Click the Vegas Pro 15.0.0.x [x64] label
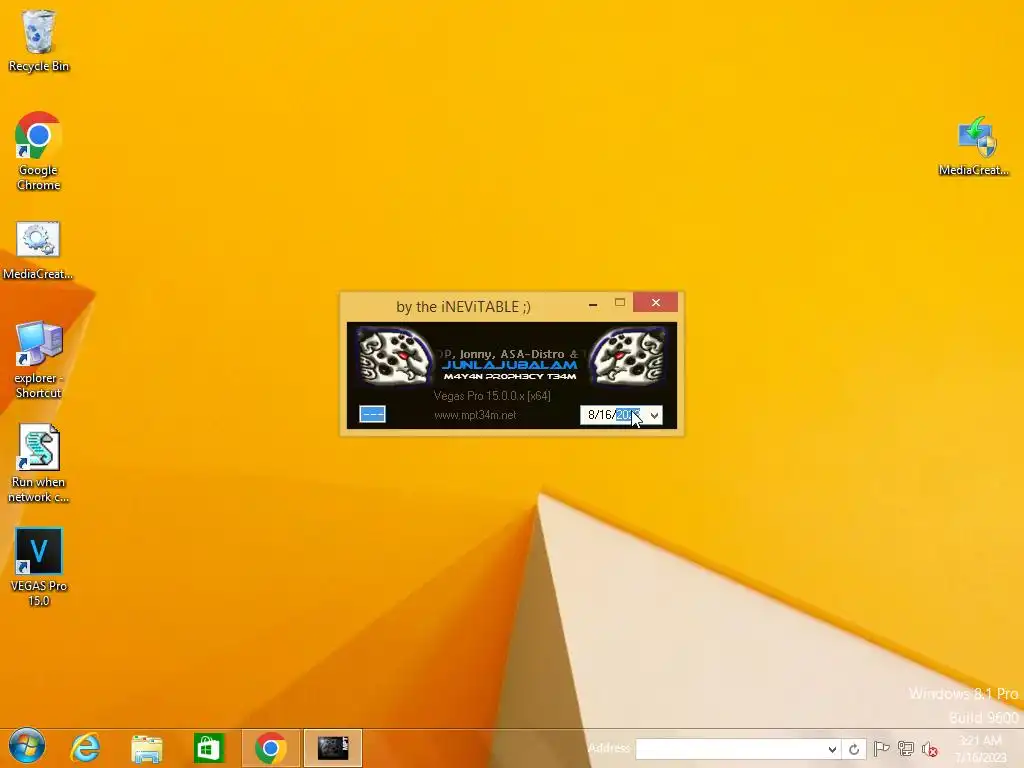 pos(492,396)
